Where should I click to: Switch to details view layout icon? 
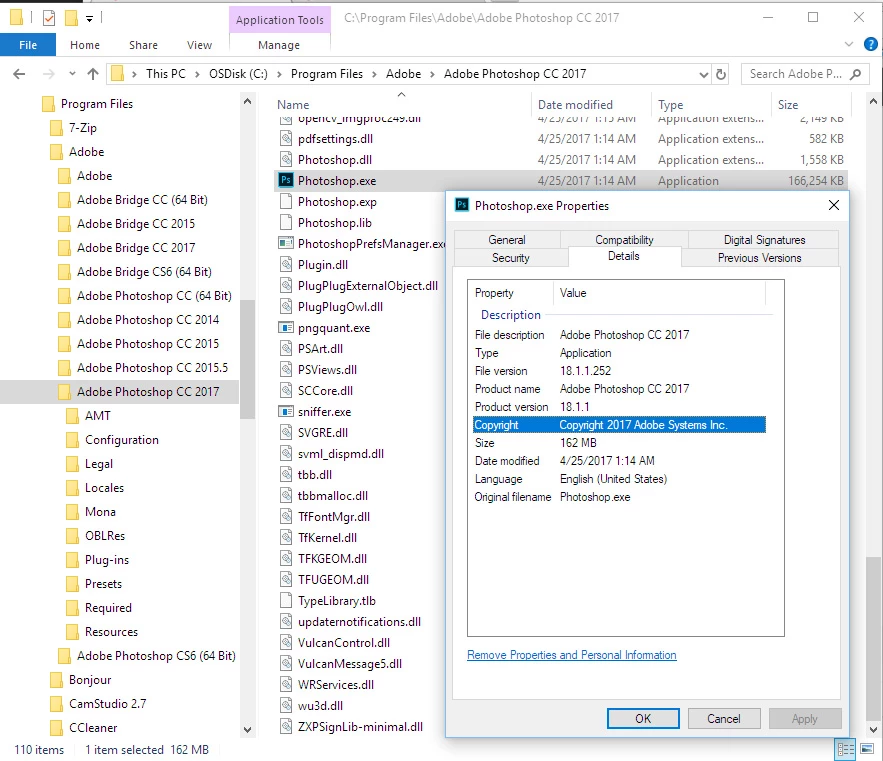click(x=846, y=749)
